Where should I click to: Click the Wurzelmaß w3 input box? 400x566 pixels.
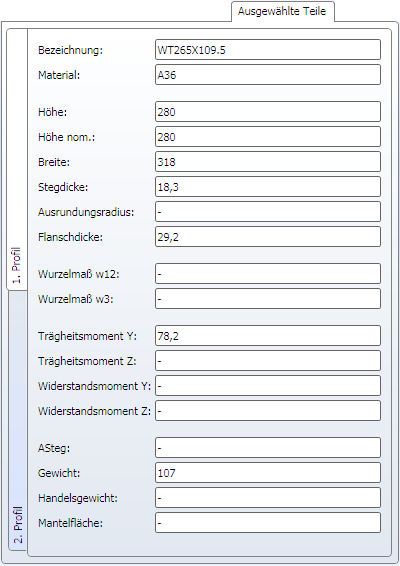(x=268, y=299)
